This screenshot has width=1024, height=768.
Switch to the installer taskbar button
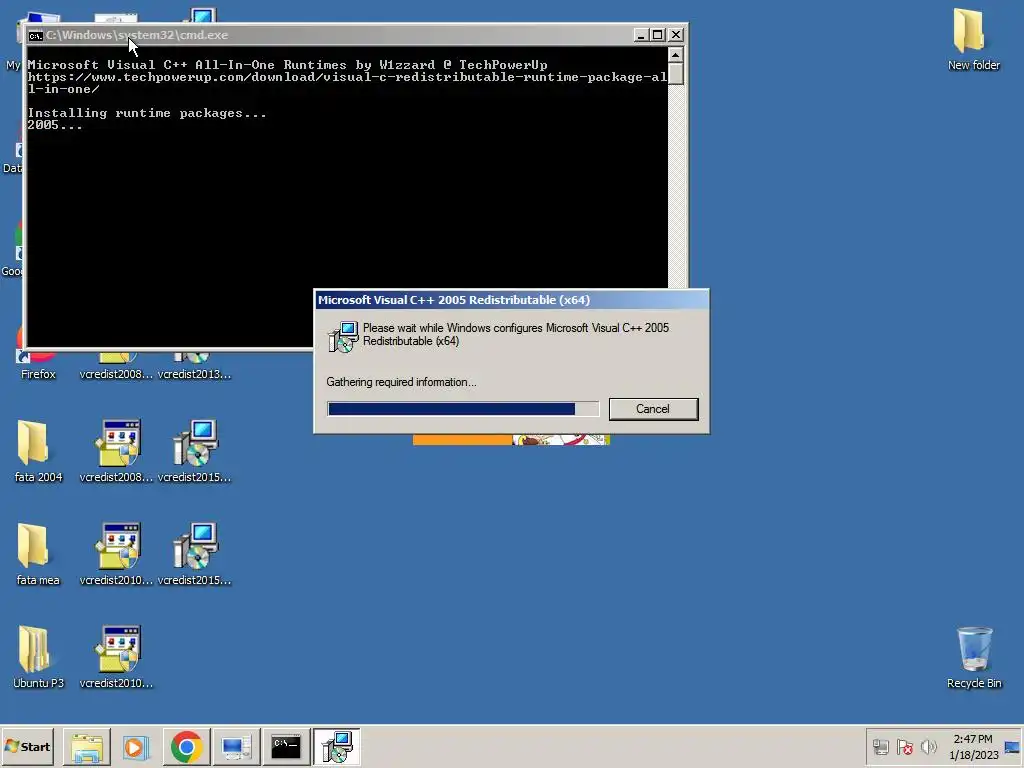point(336,746)
